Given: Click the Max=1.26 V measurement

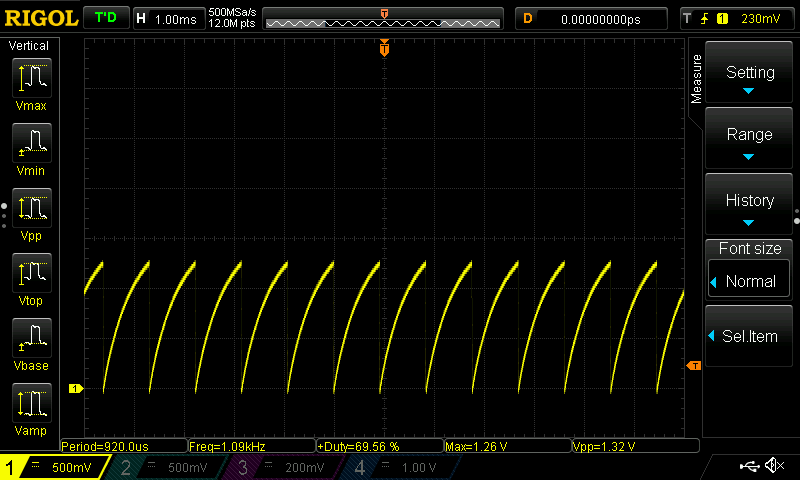Looking at the screenshot, I should 508,446.
